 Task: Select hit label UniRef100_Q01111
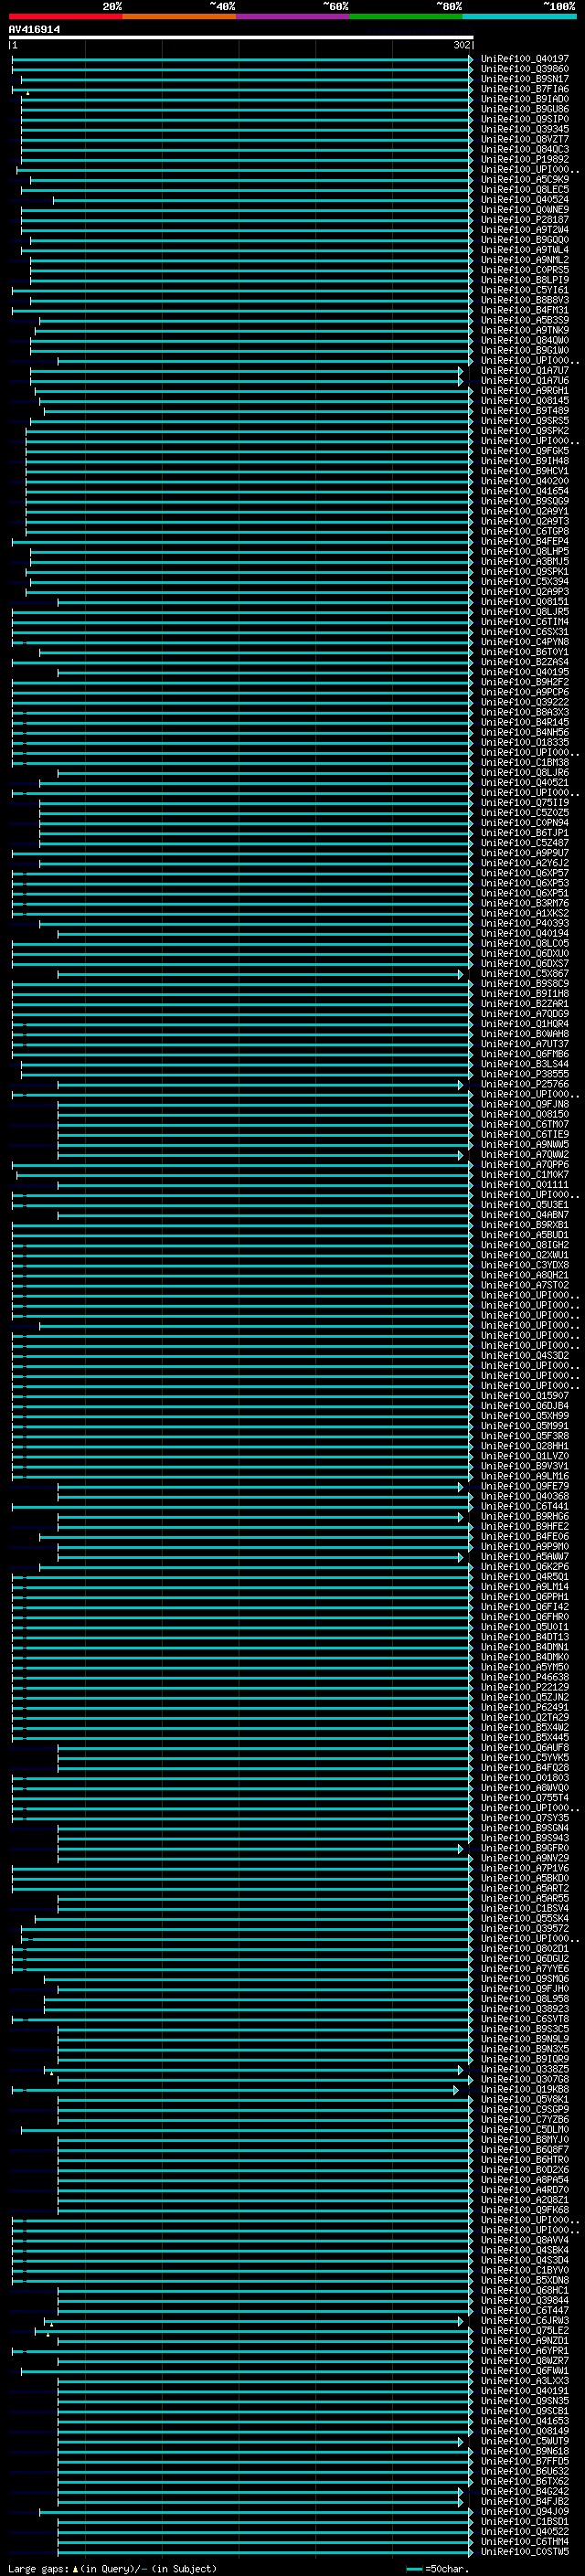525,1185
